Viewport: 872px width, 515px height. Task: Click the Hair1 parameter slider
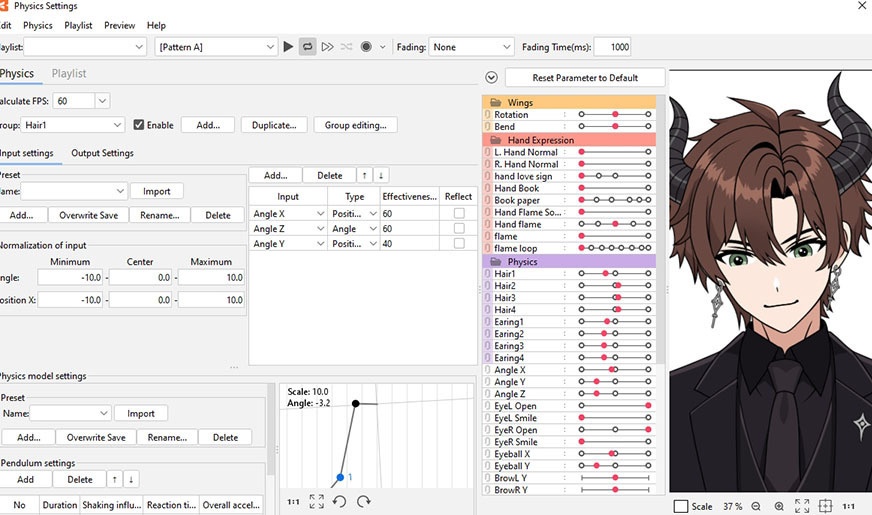click(615, 274)
